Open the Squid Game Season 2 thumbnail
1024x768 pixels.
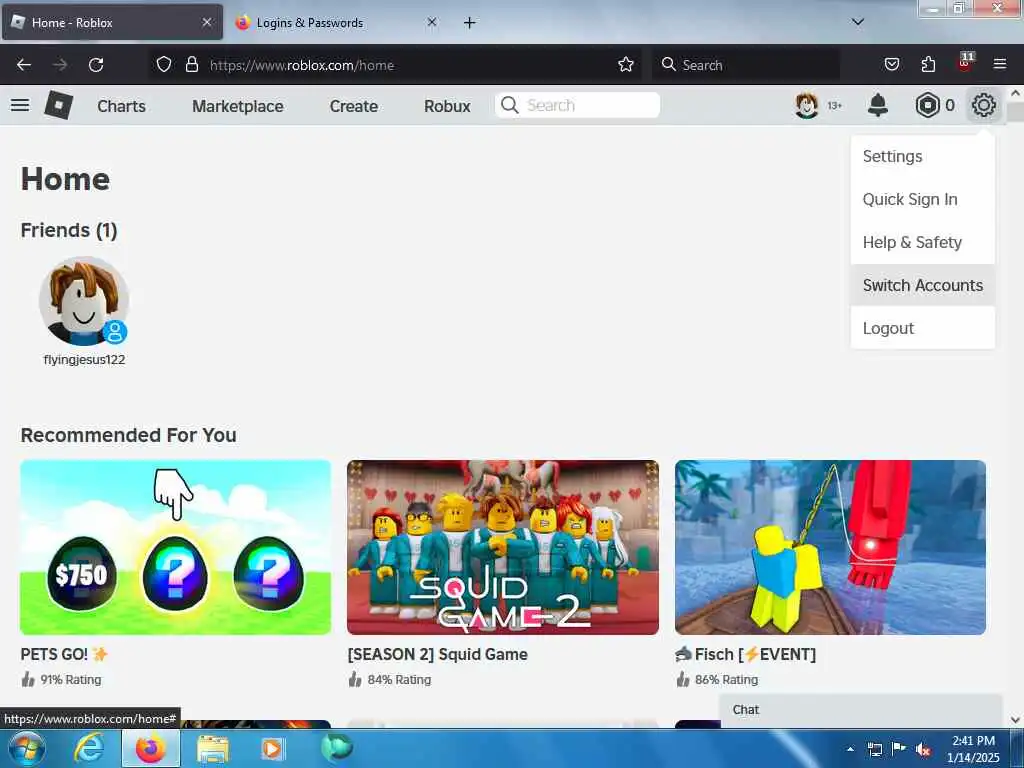click(x=503, y=547)
